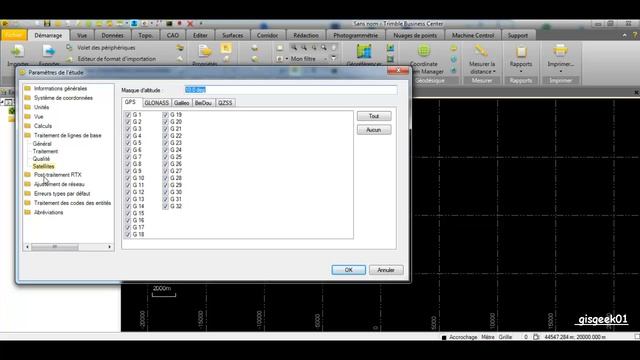Viewport: 640px width, 360px height.
Task: Click the red X icon in quick access toolbar
Action: coord(190,24)
